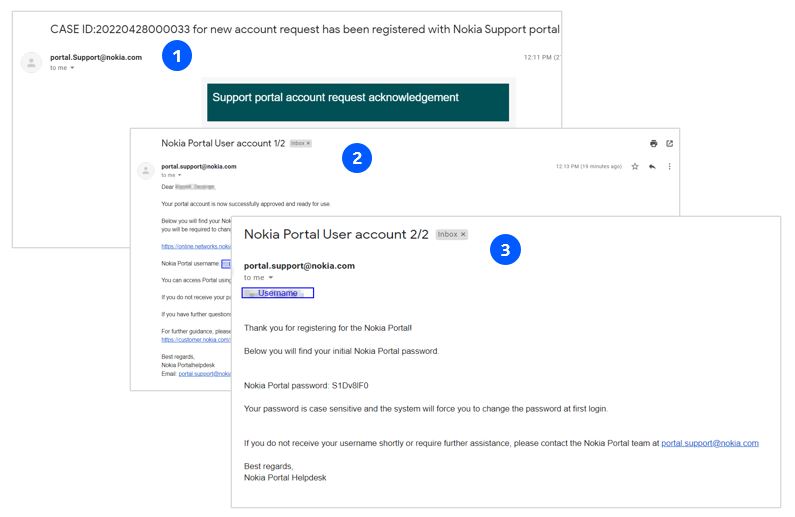Click sender avatar in CASE ID email

tap(31, 62)
